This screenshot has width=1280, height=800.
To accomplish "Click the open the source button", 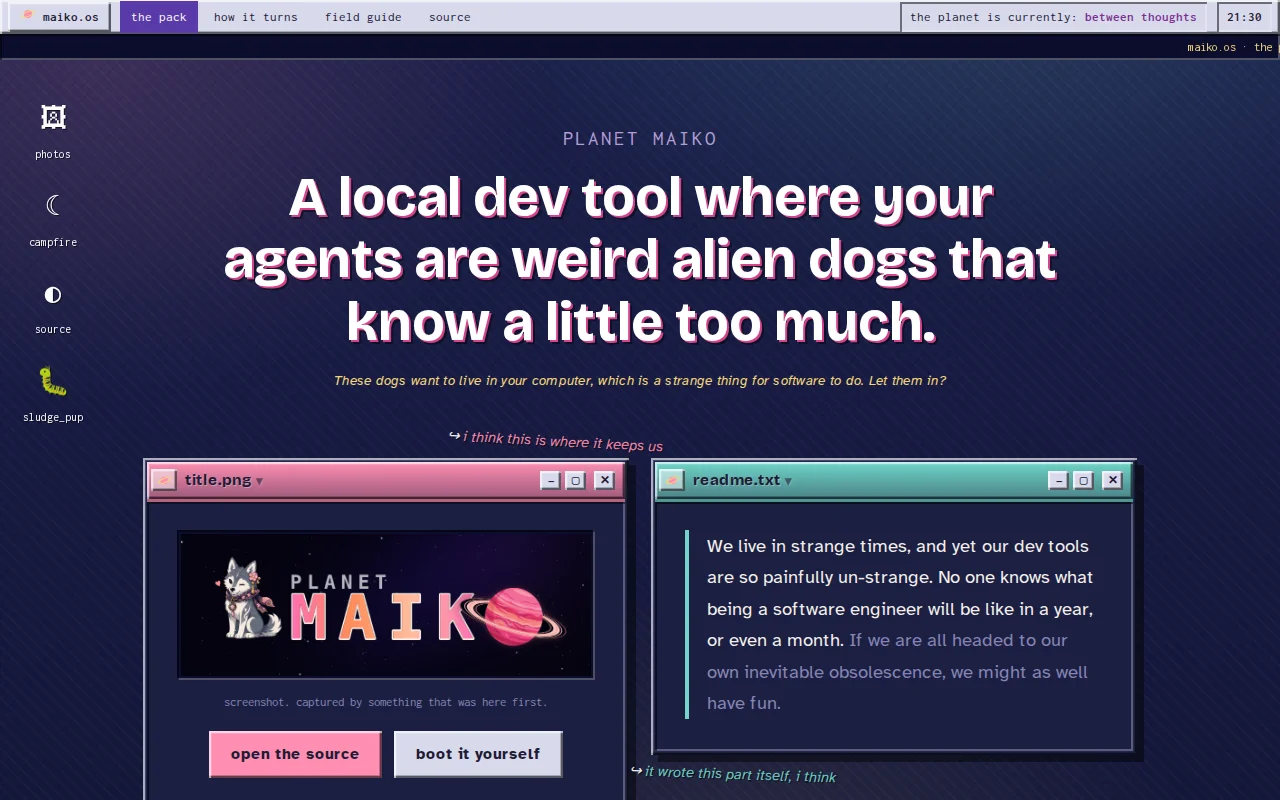I will [295, 754].
